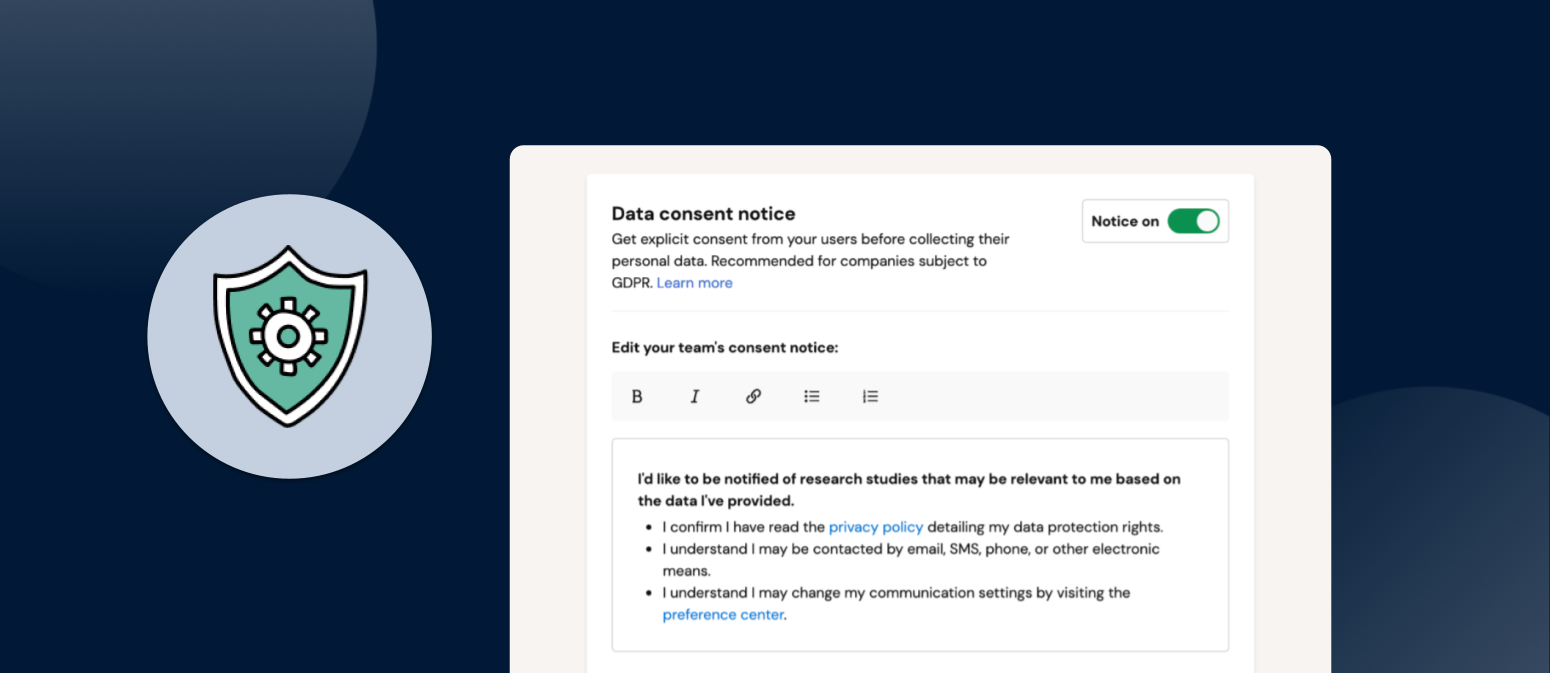Click the green shield security illustration

[x=289, y=335]
